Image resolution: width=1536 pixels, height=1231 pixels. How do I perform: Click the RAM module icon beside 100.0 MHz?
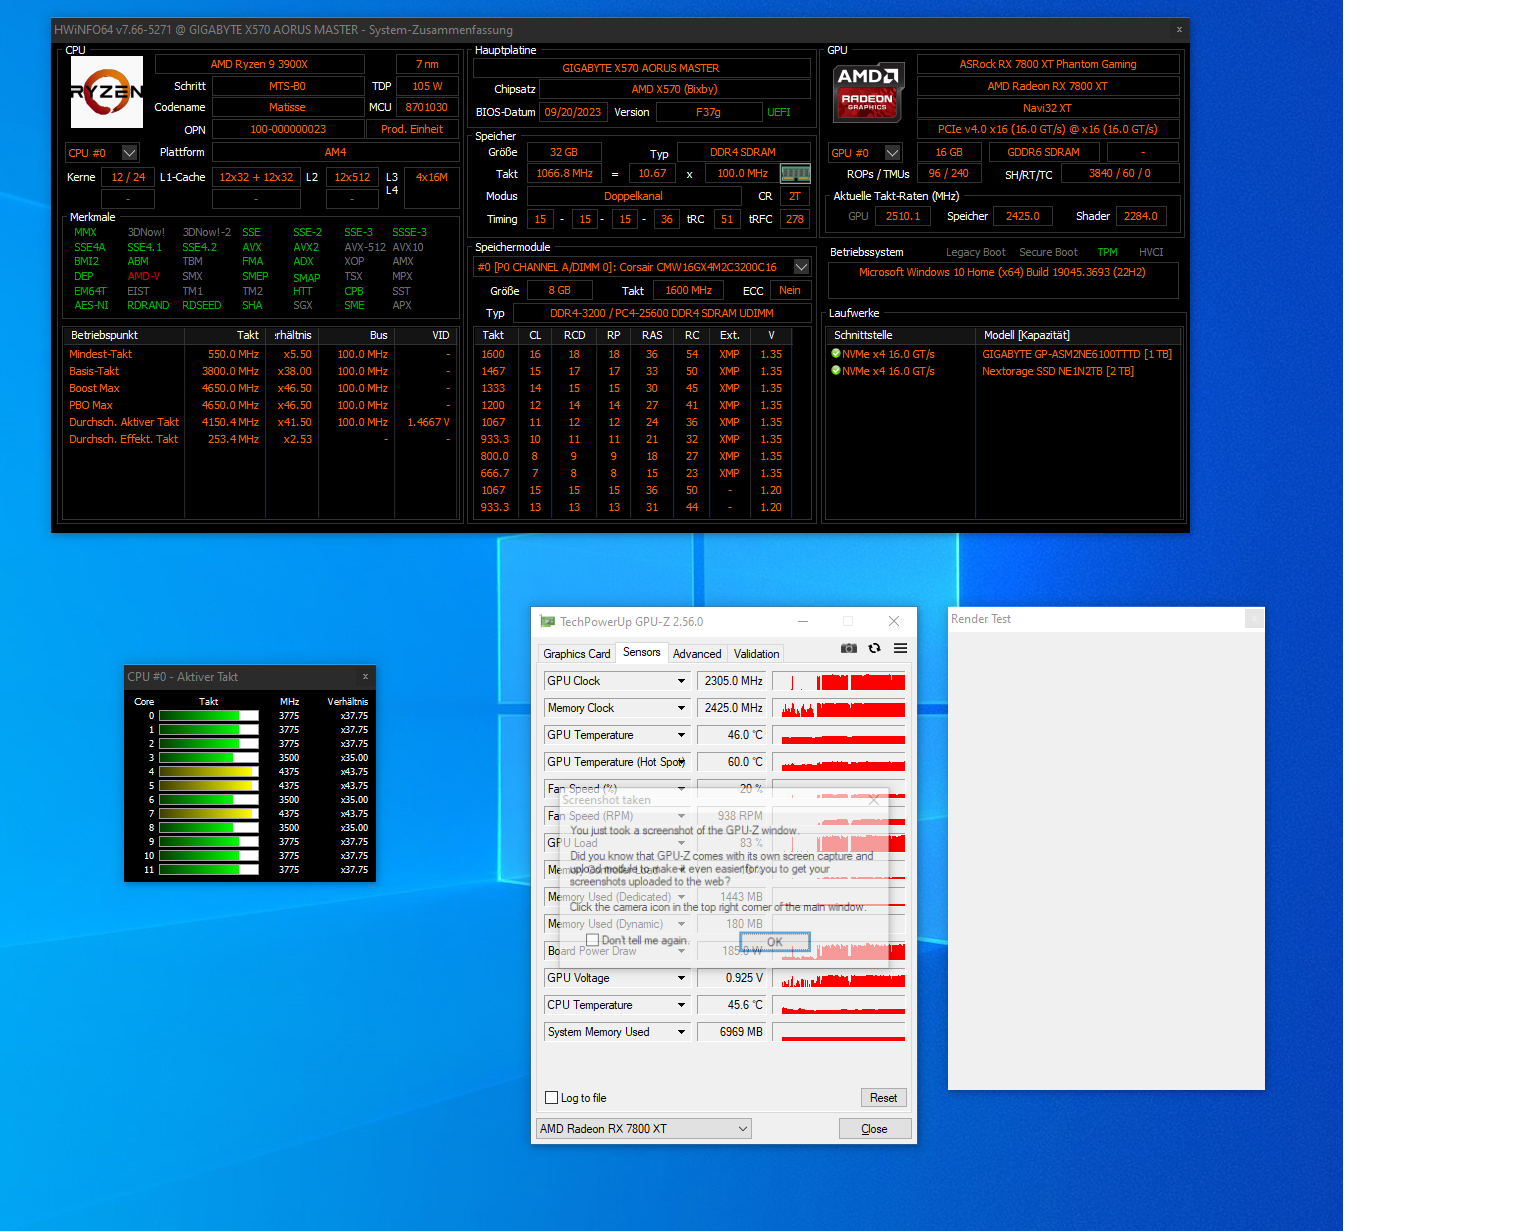point(795,174)
